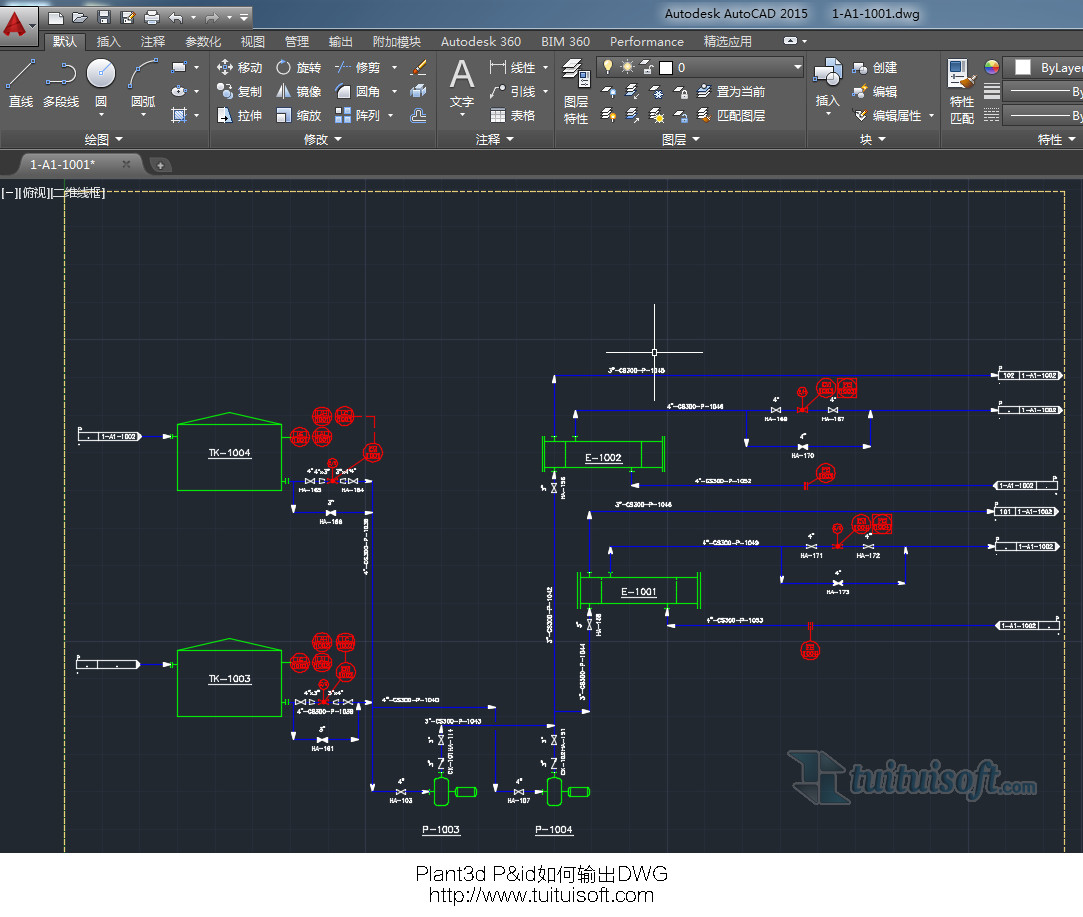Select the Mirror (镜像) tool
This screenshot has height=917, width=1083.
(298, 91)
